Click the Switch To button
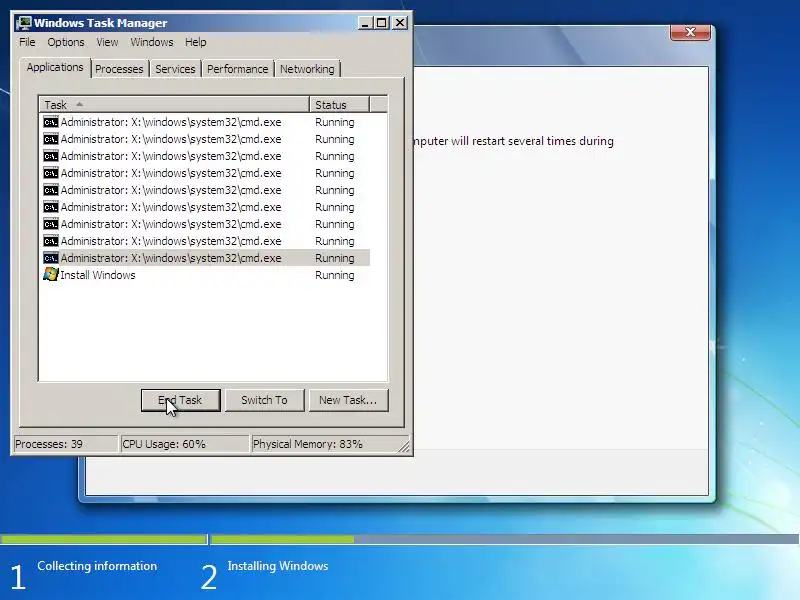 pos(264,400)
